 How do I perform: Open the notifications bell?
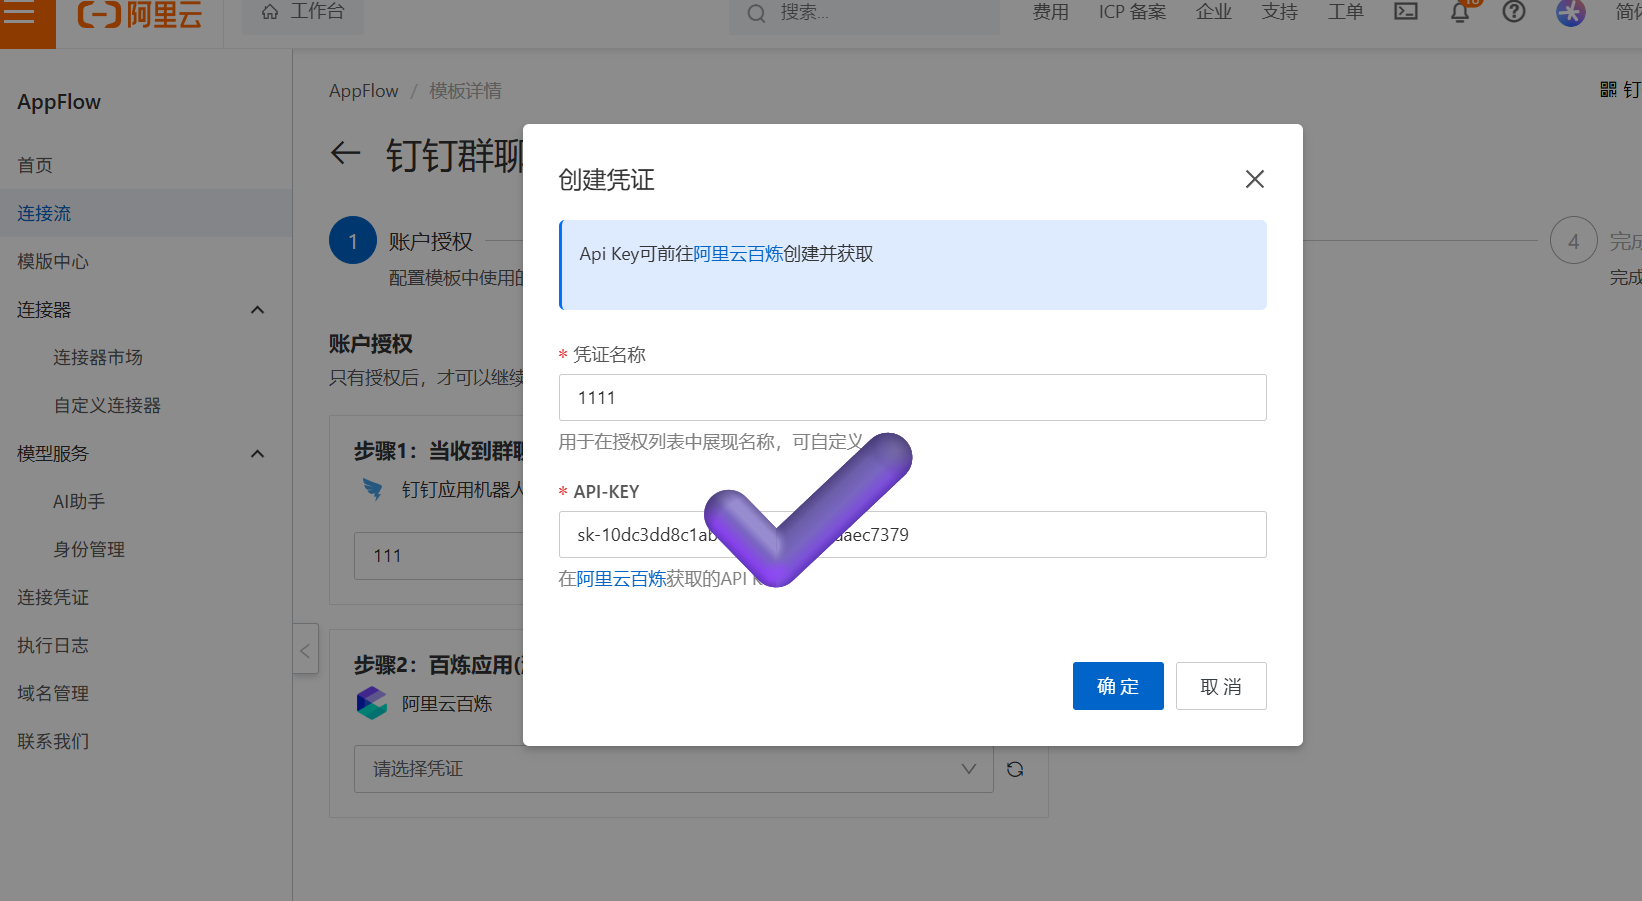coord(1460,11)
